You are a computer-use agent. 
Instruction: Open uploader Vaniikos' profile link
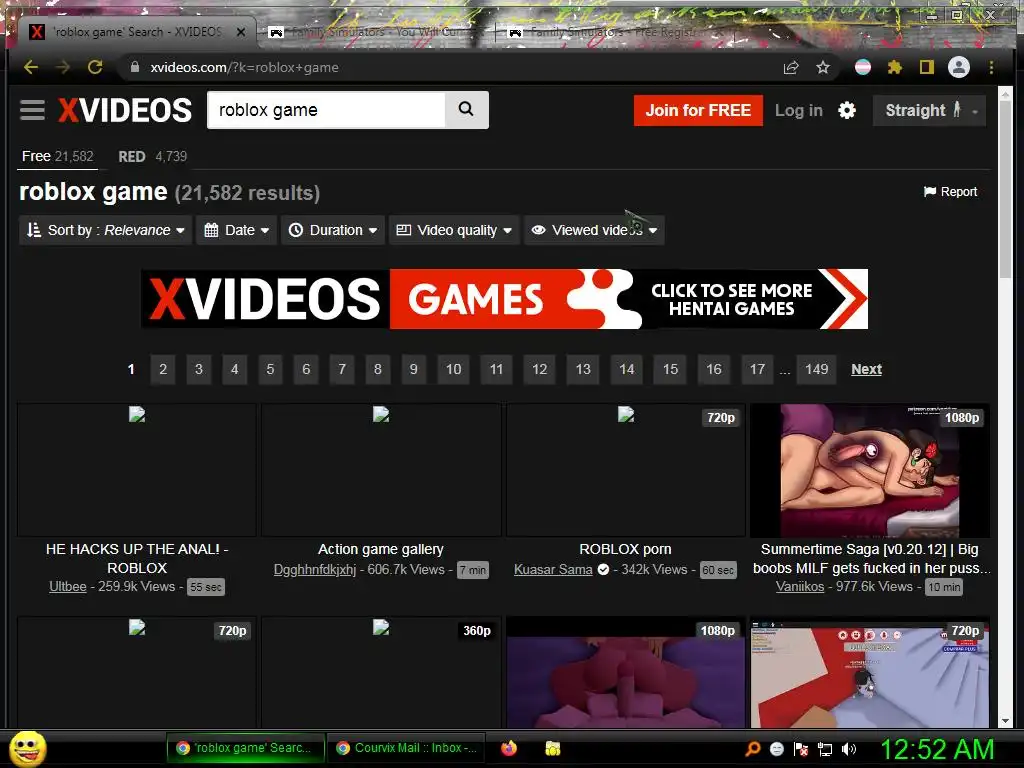click(x=800, y=586)
